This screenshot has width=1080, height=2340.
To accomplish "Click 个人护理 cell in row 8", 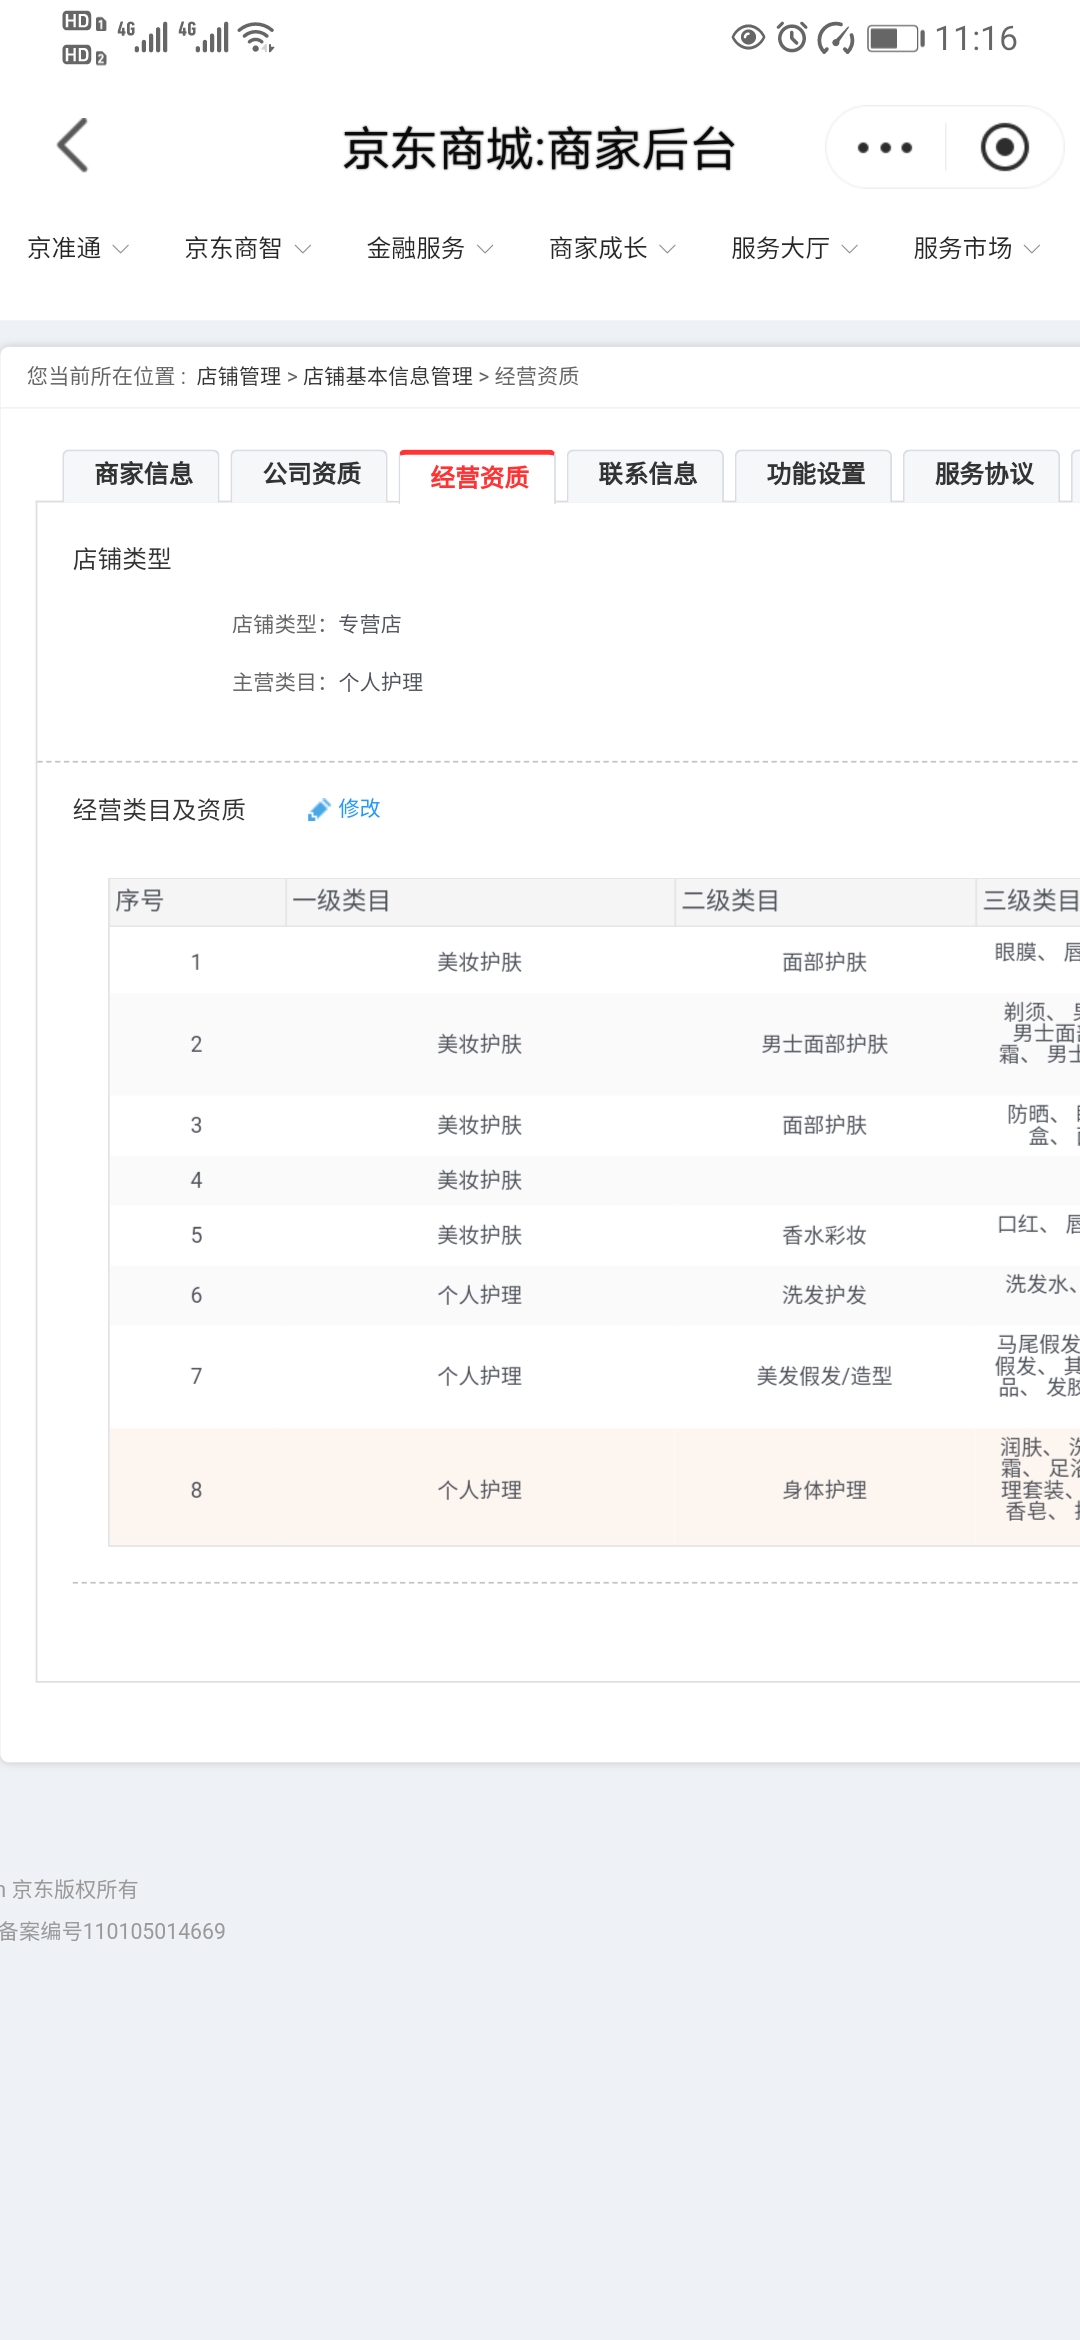I will [479, 1490].
